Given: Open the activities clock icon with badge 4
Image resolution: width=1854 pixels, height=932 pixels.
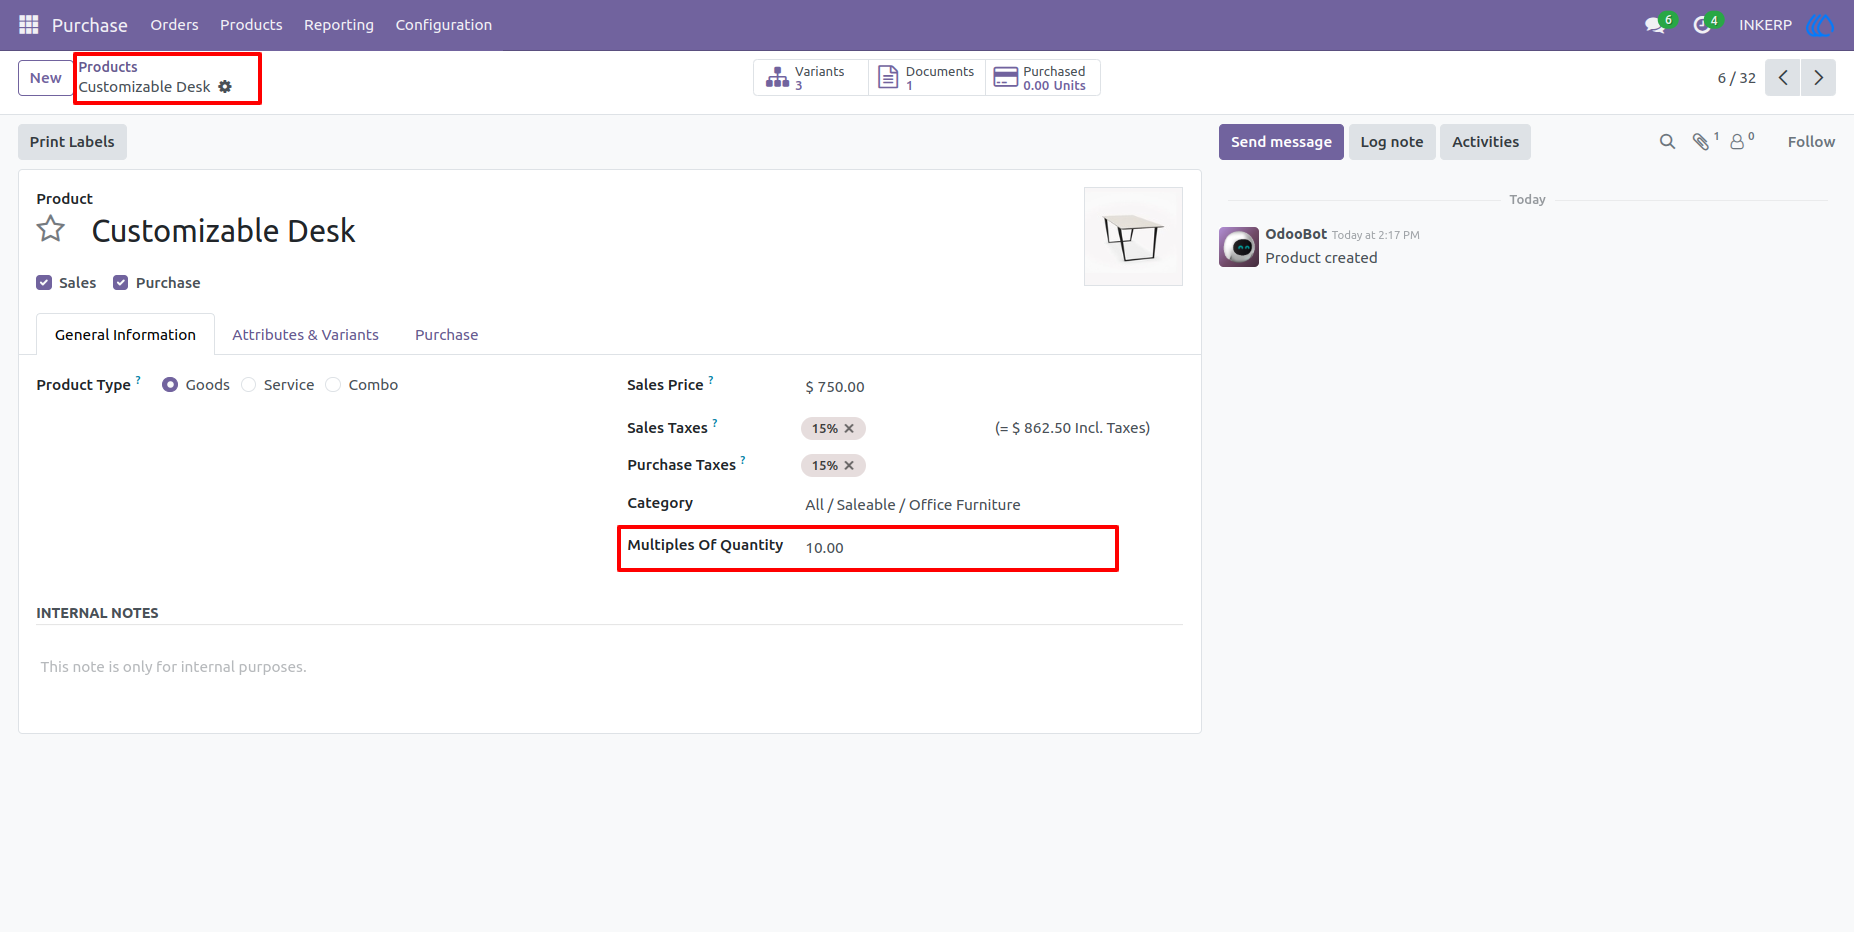Looking at the screenshot, I should pyautogui.click(x=1702, y=25).
